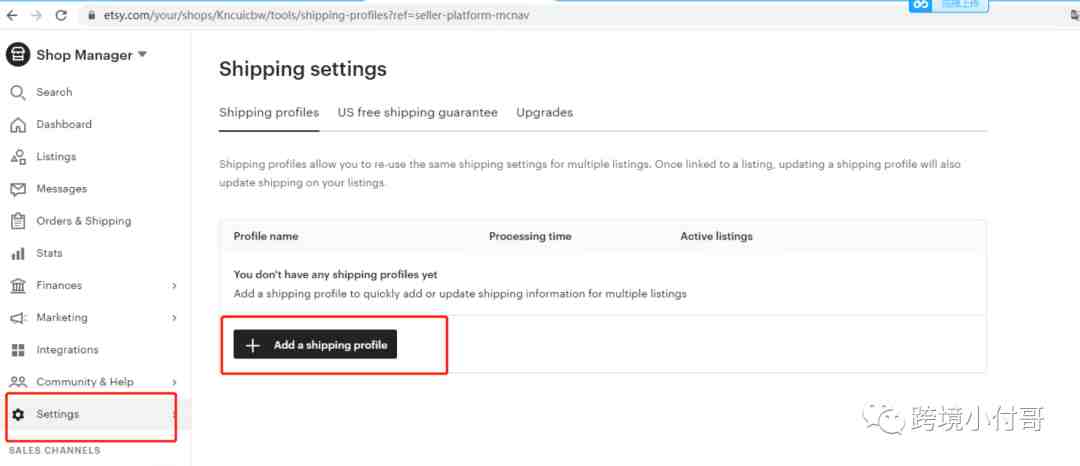
Task: Click the blue extension icon atop browser
Action: [x=920, y=4]
